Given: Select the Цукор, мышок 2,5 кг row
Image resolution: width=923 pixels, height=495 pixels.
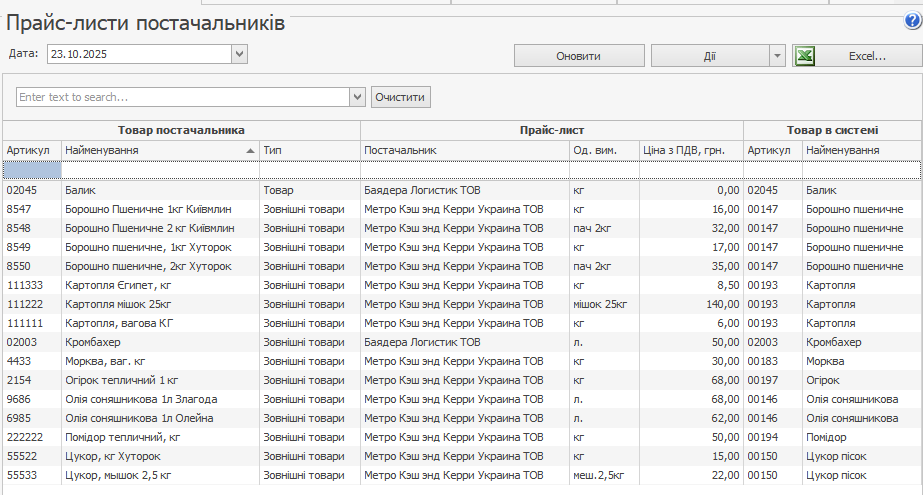Looking at the screenshot, I should pyautogui.click(x=160, y=475).
